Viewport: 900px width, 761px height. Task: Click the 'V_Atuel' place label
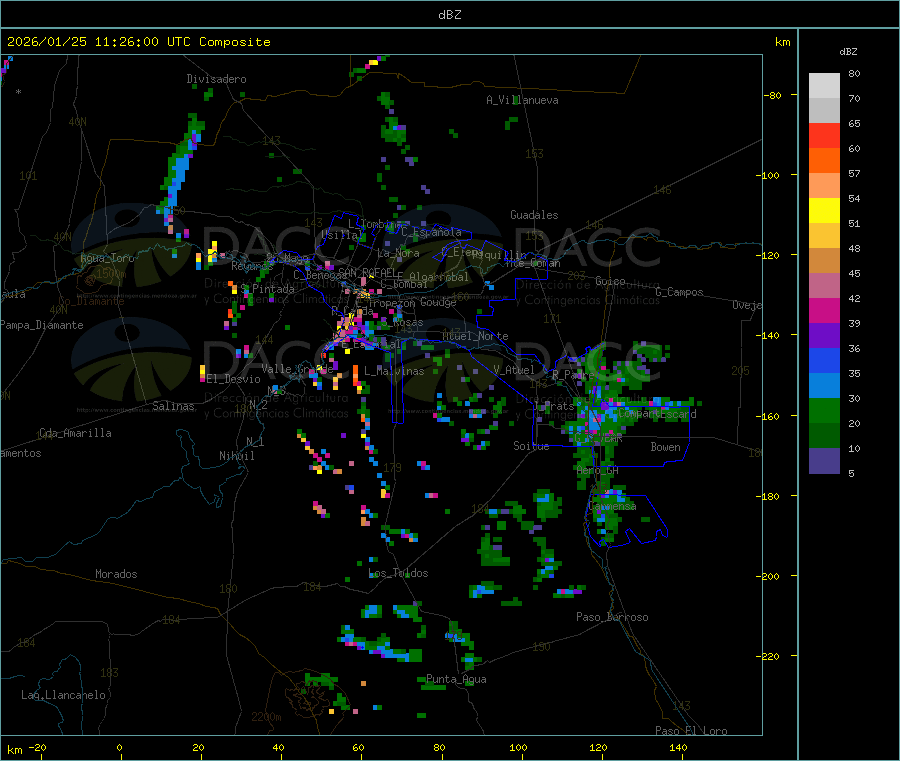(x=514, y=370)
